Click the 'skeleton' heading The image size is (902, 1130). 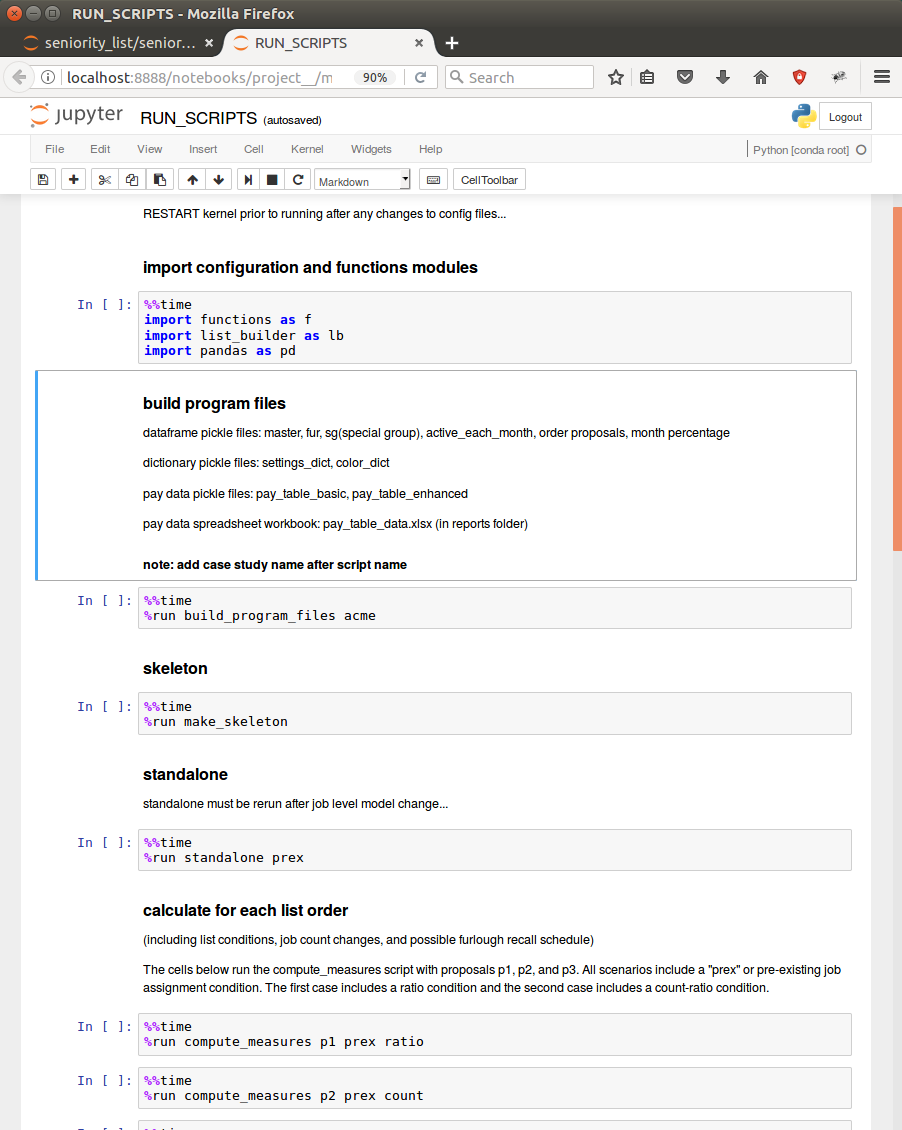coord(175,669)
